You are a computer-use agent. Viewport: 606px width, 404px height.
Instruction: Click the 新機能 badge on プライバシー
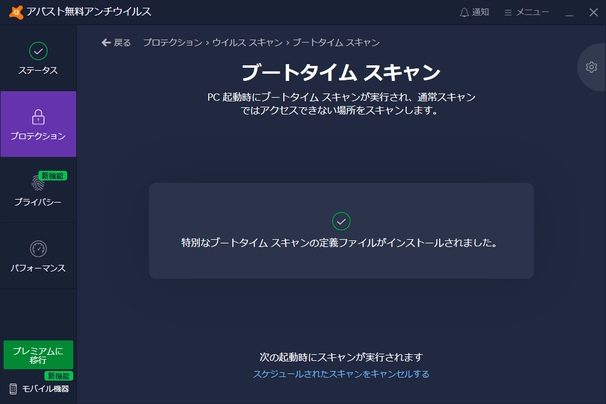[x=53, y=176]
